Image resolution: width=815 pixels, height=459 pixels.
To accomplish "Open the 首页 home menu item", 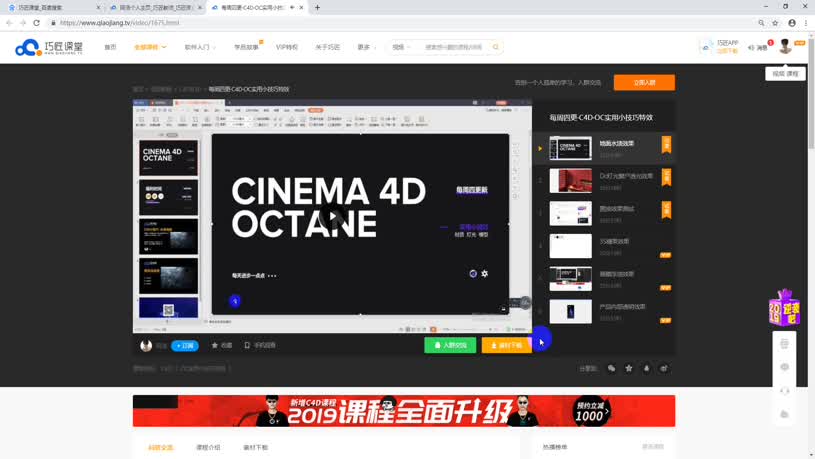I will 110,47.
